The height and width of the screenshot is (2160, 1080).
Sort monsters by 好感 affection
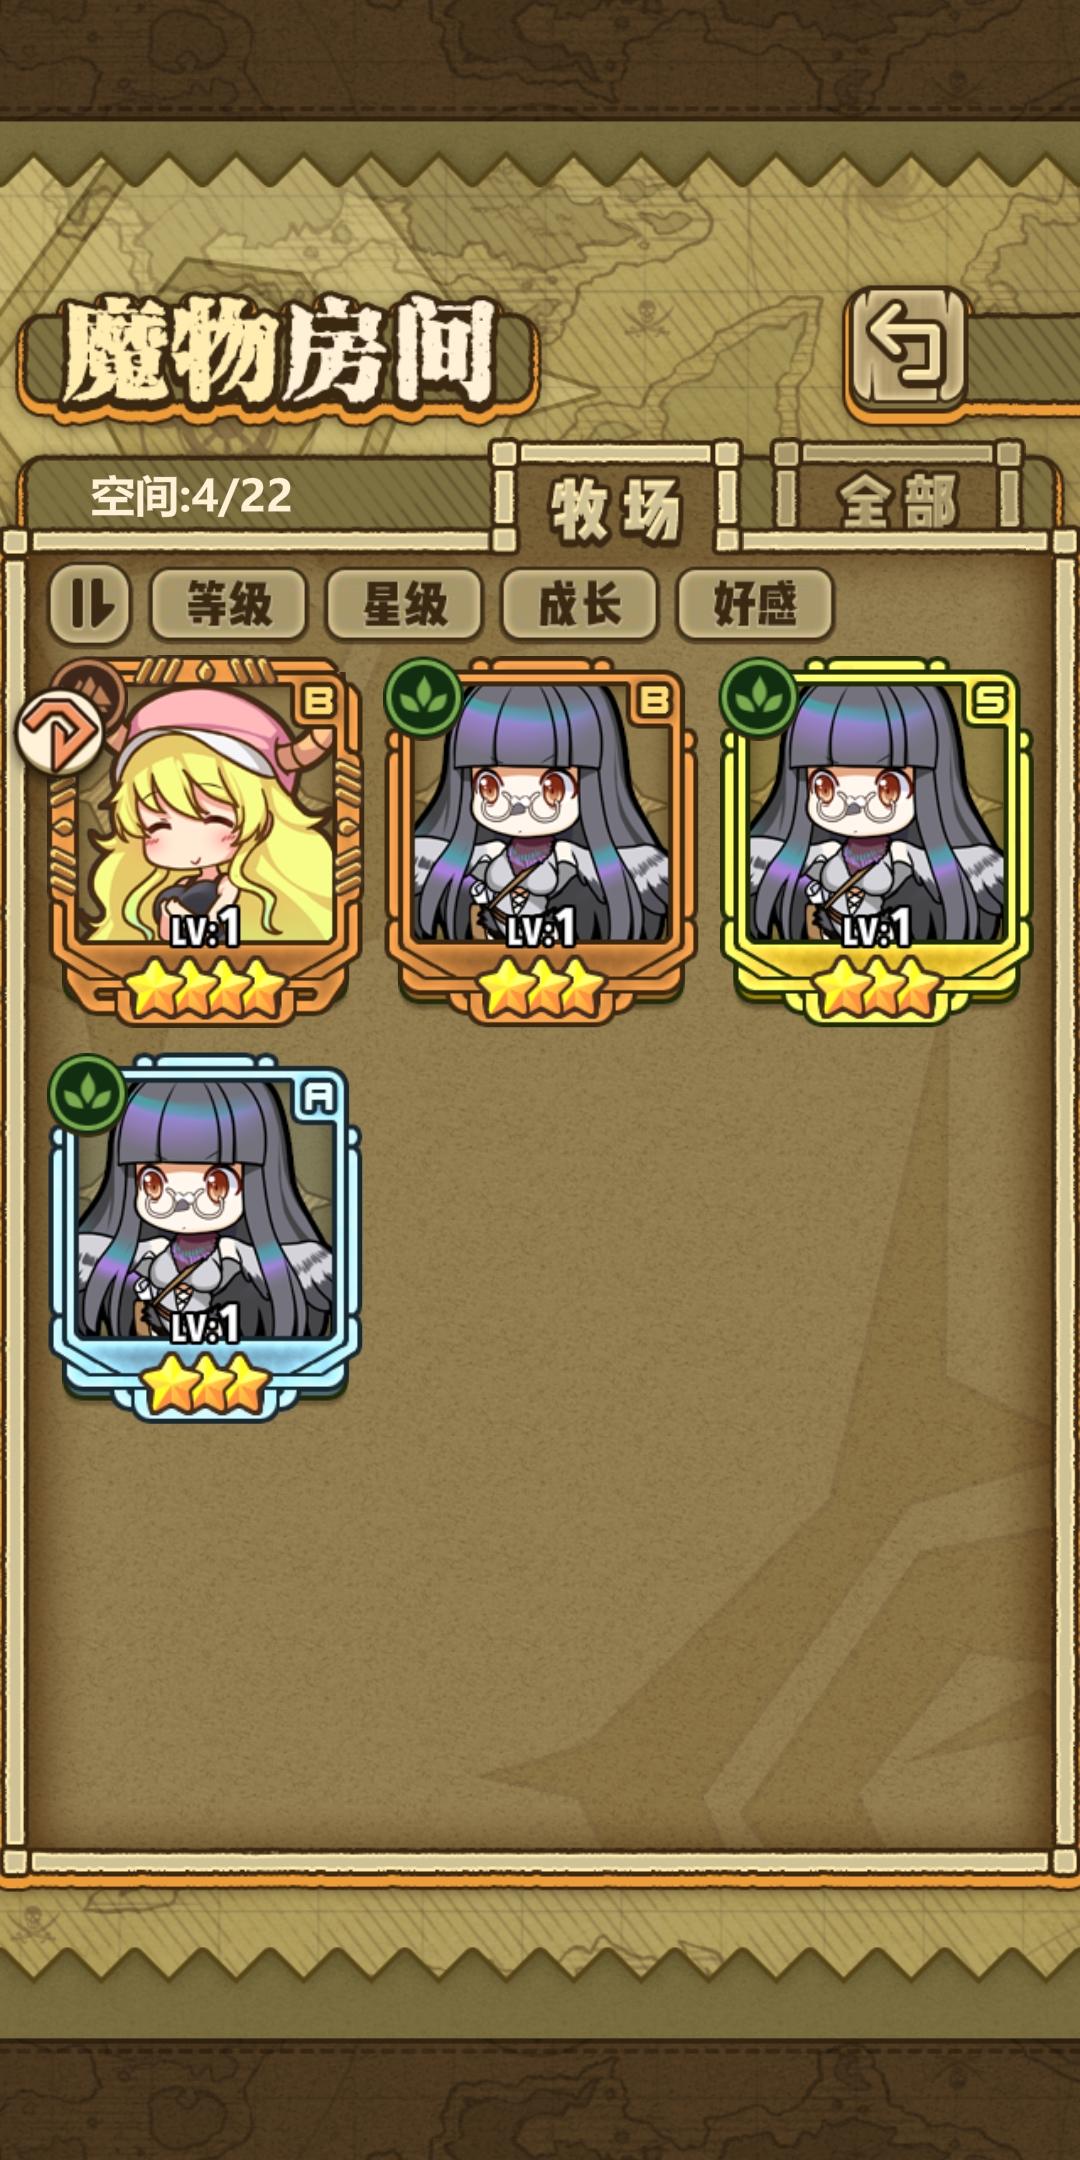pyautogui.click(x=755, y=604)
